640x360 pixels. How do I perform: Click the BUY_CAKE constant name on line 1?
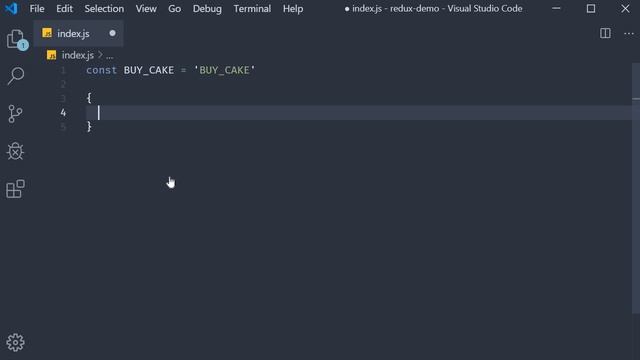(149, 70)
